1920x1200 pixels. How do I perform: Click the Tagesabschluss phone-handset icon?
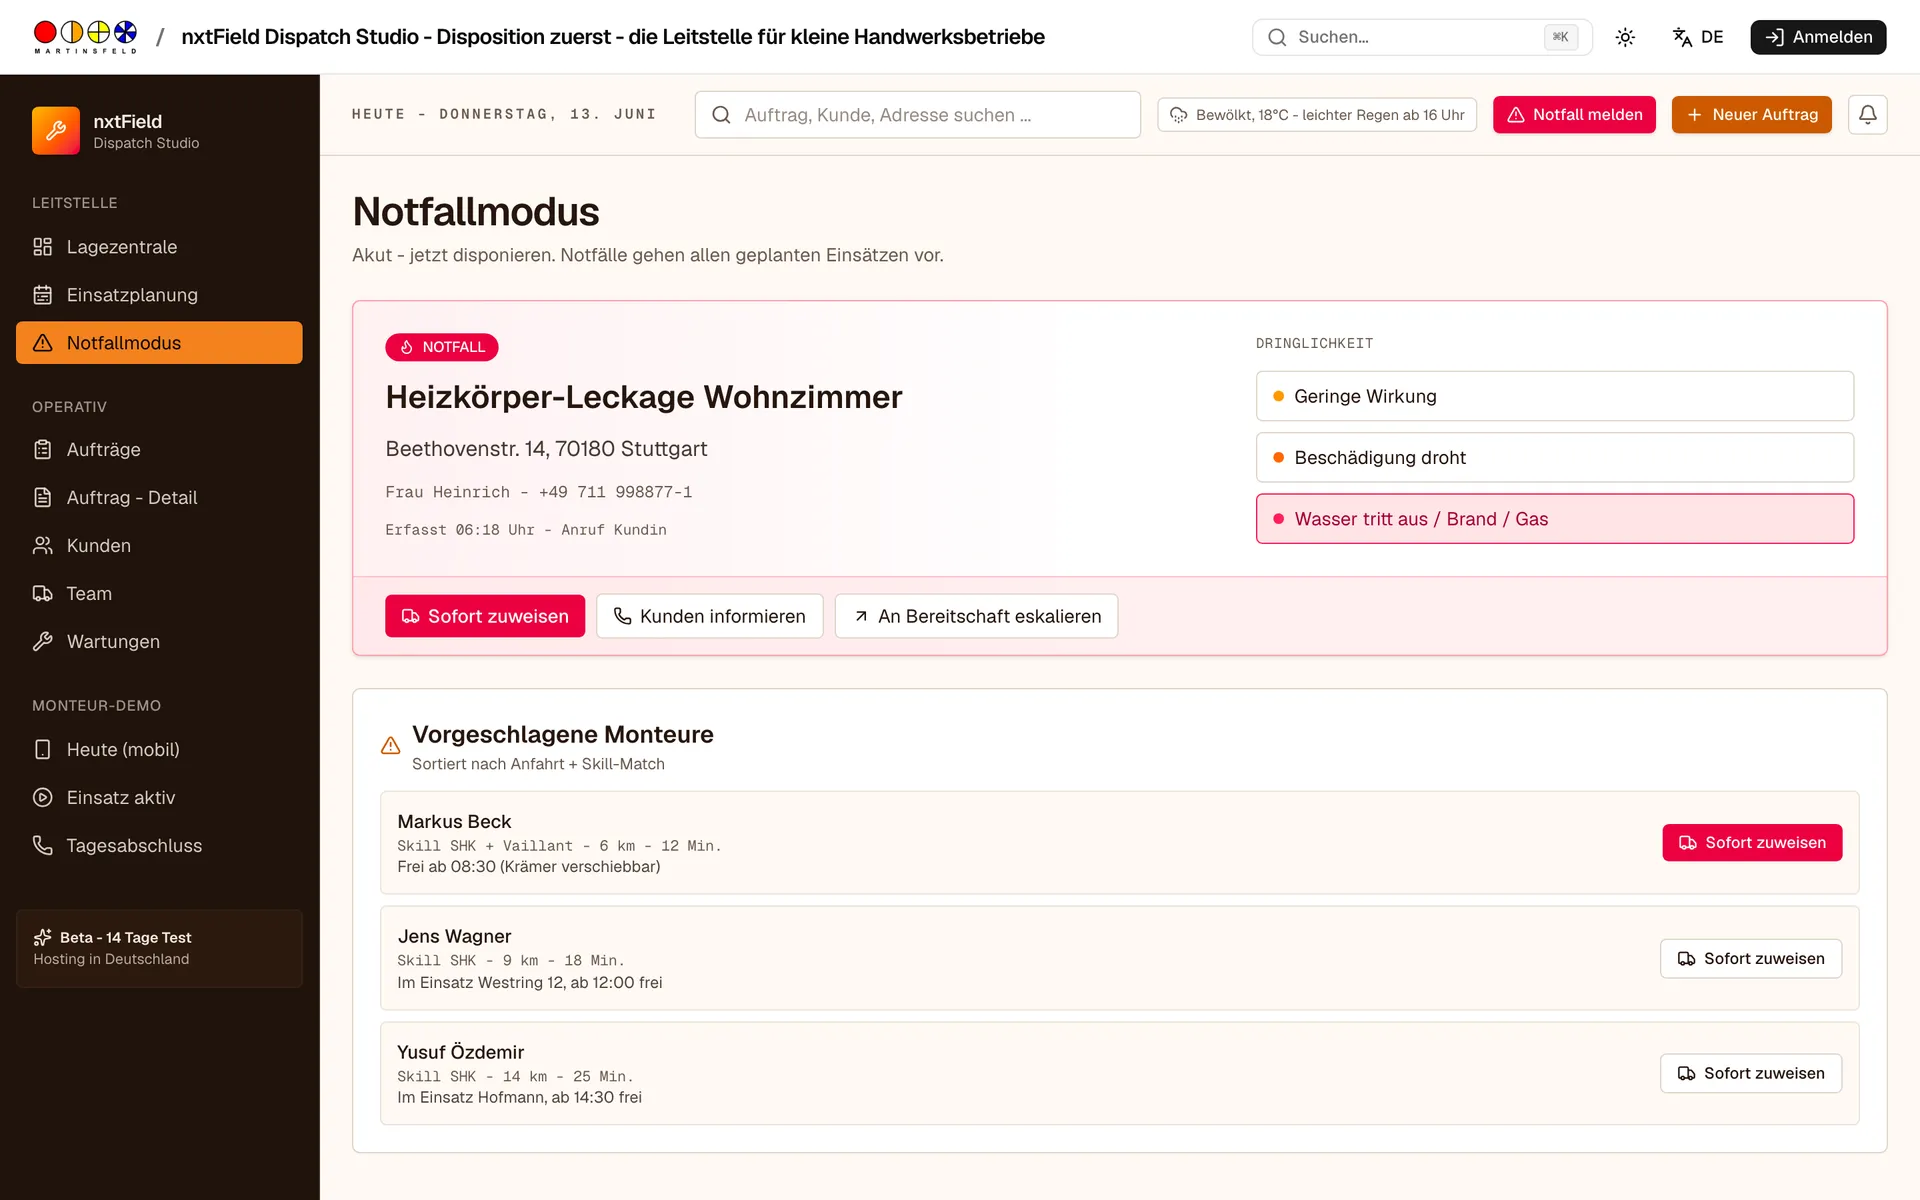tap(42, 846)
